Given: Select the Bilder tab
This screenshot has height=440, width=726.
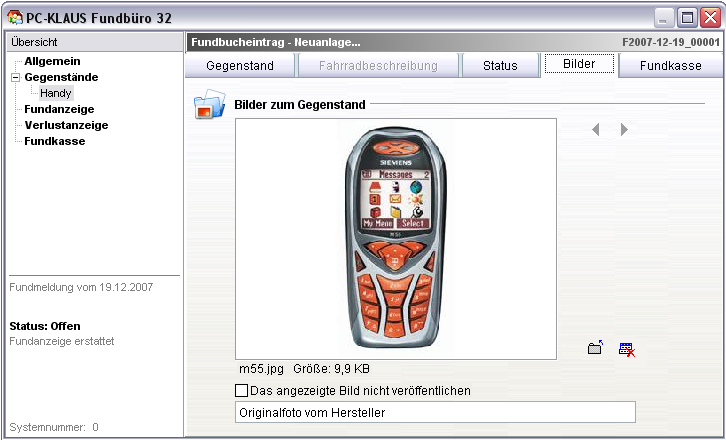Looking at the screenshot, I should pyautogui.click(x=579, y=64).
